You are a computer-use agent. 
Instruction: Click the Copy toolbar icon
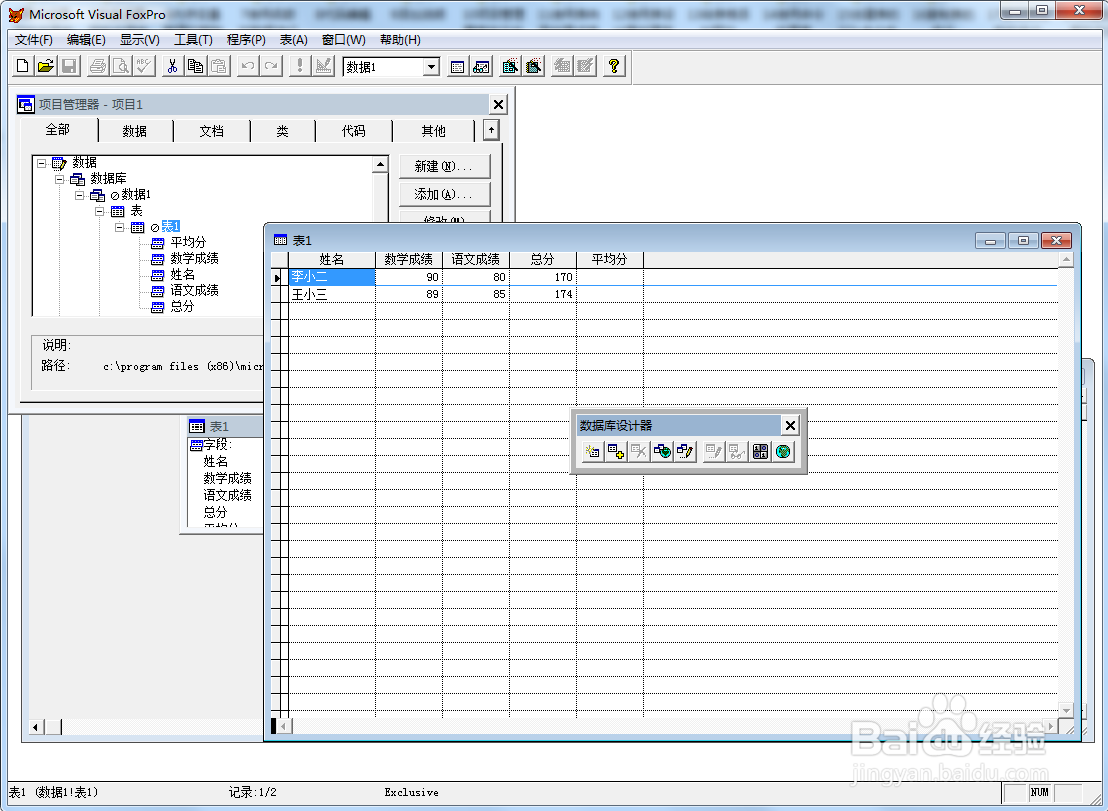(195, 66)
